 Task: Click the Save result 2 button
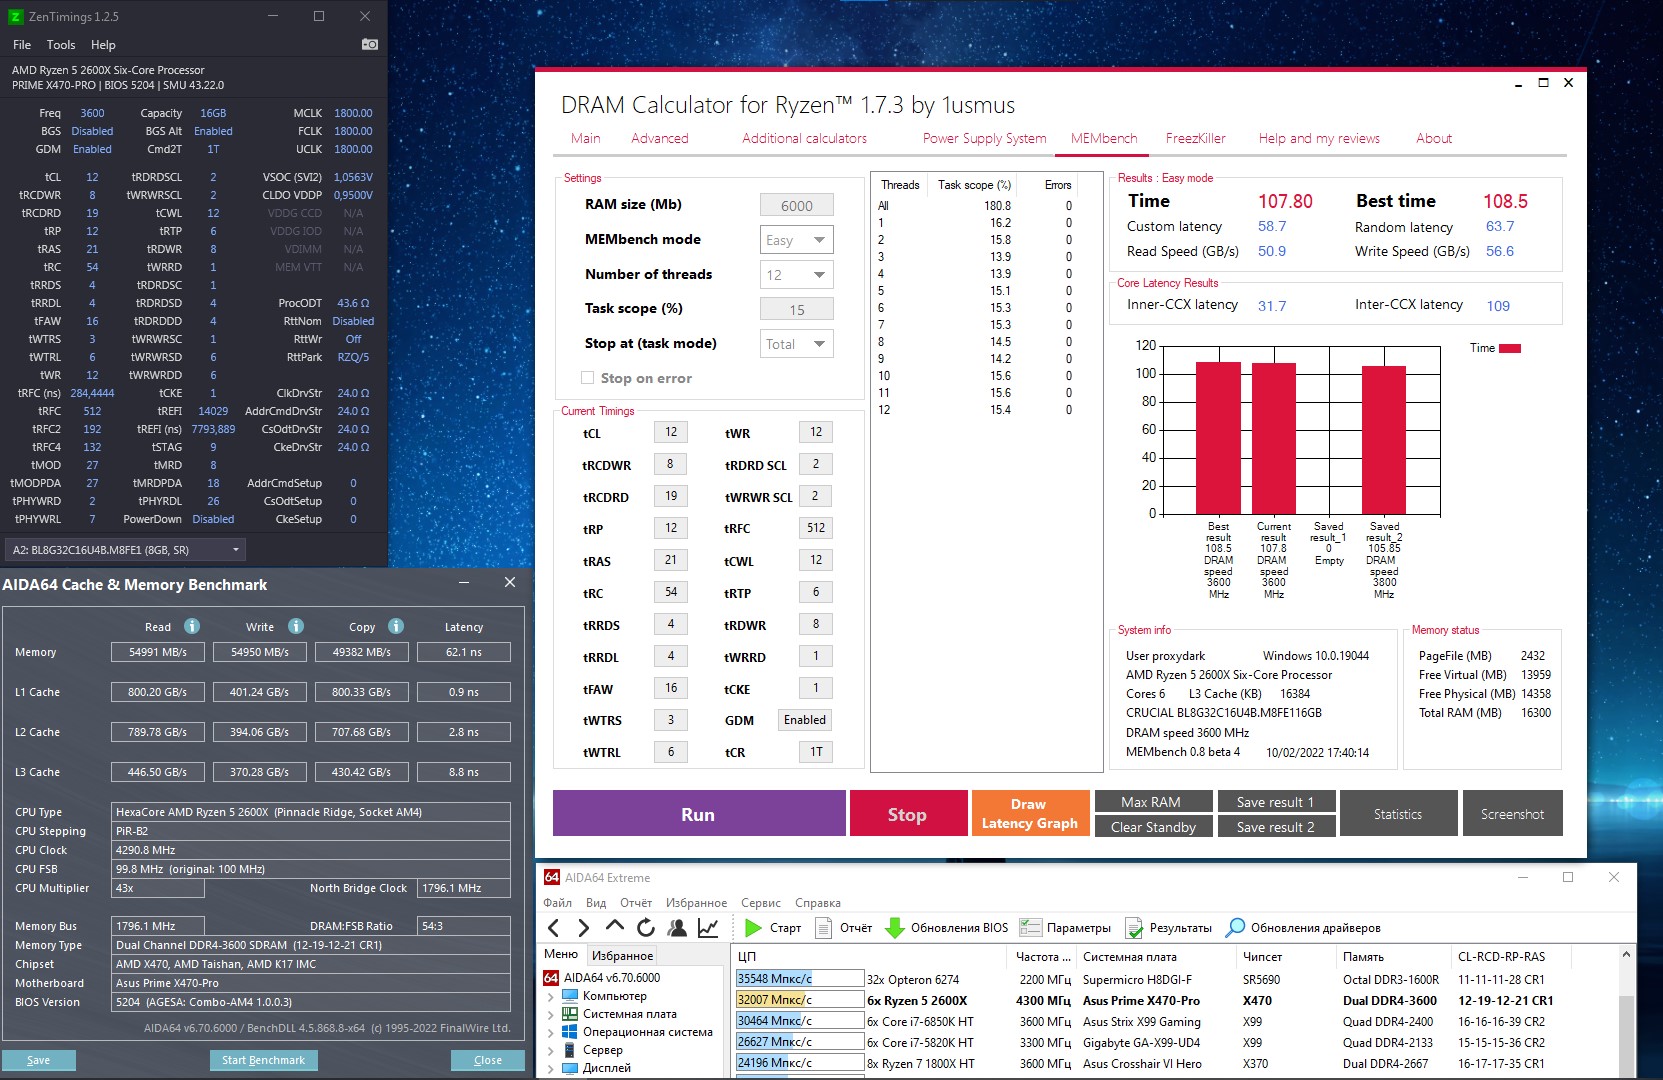1276,827
